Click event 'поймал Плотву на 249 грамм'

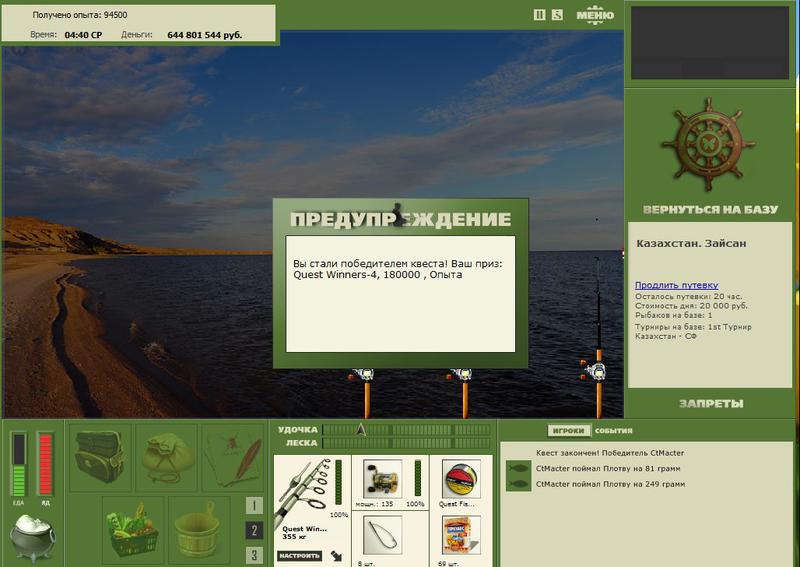[x=610, y=484]
